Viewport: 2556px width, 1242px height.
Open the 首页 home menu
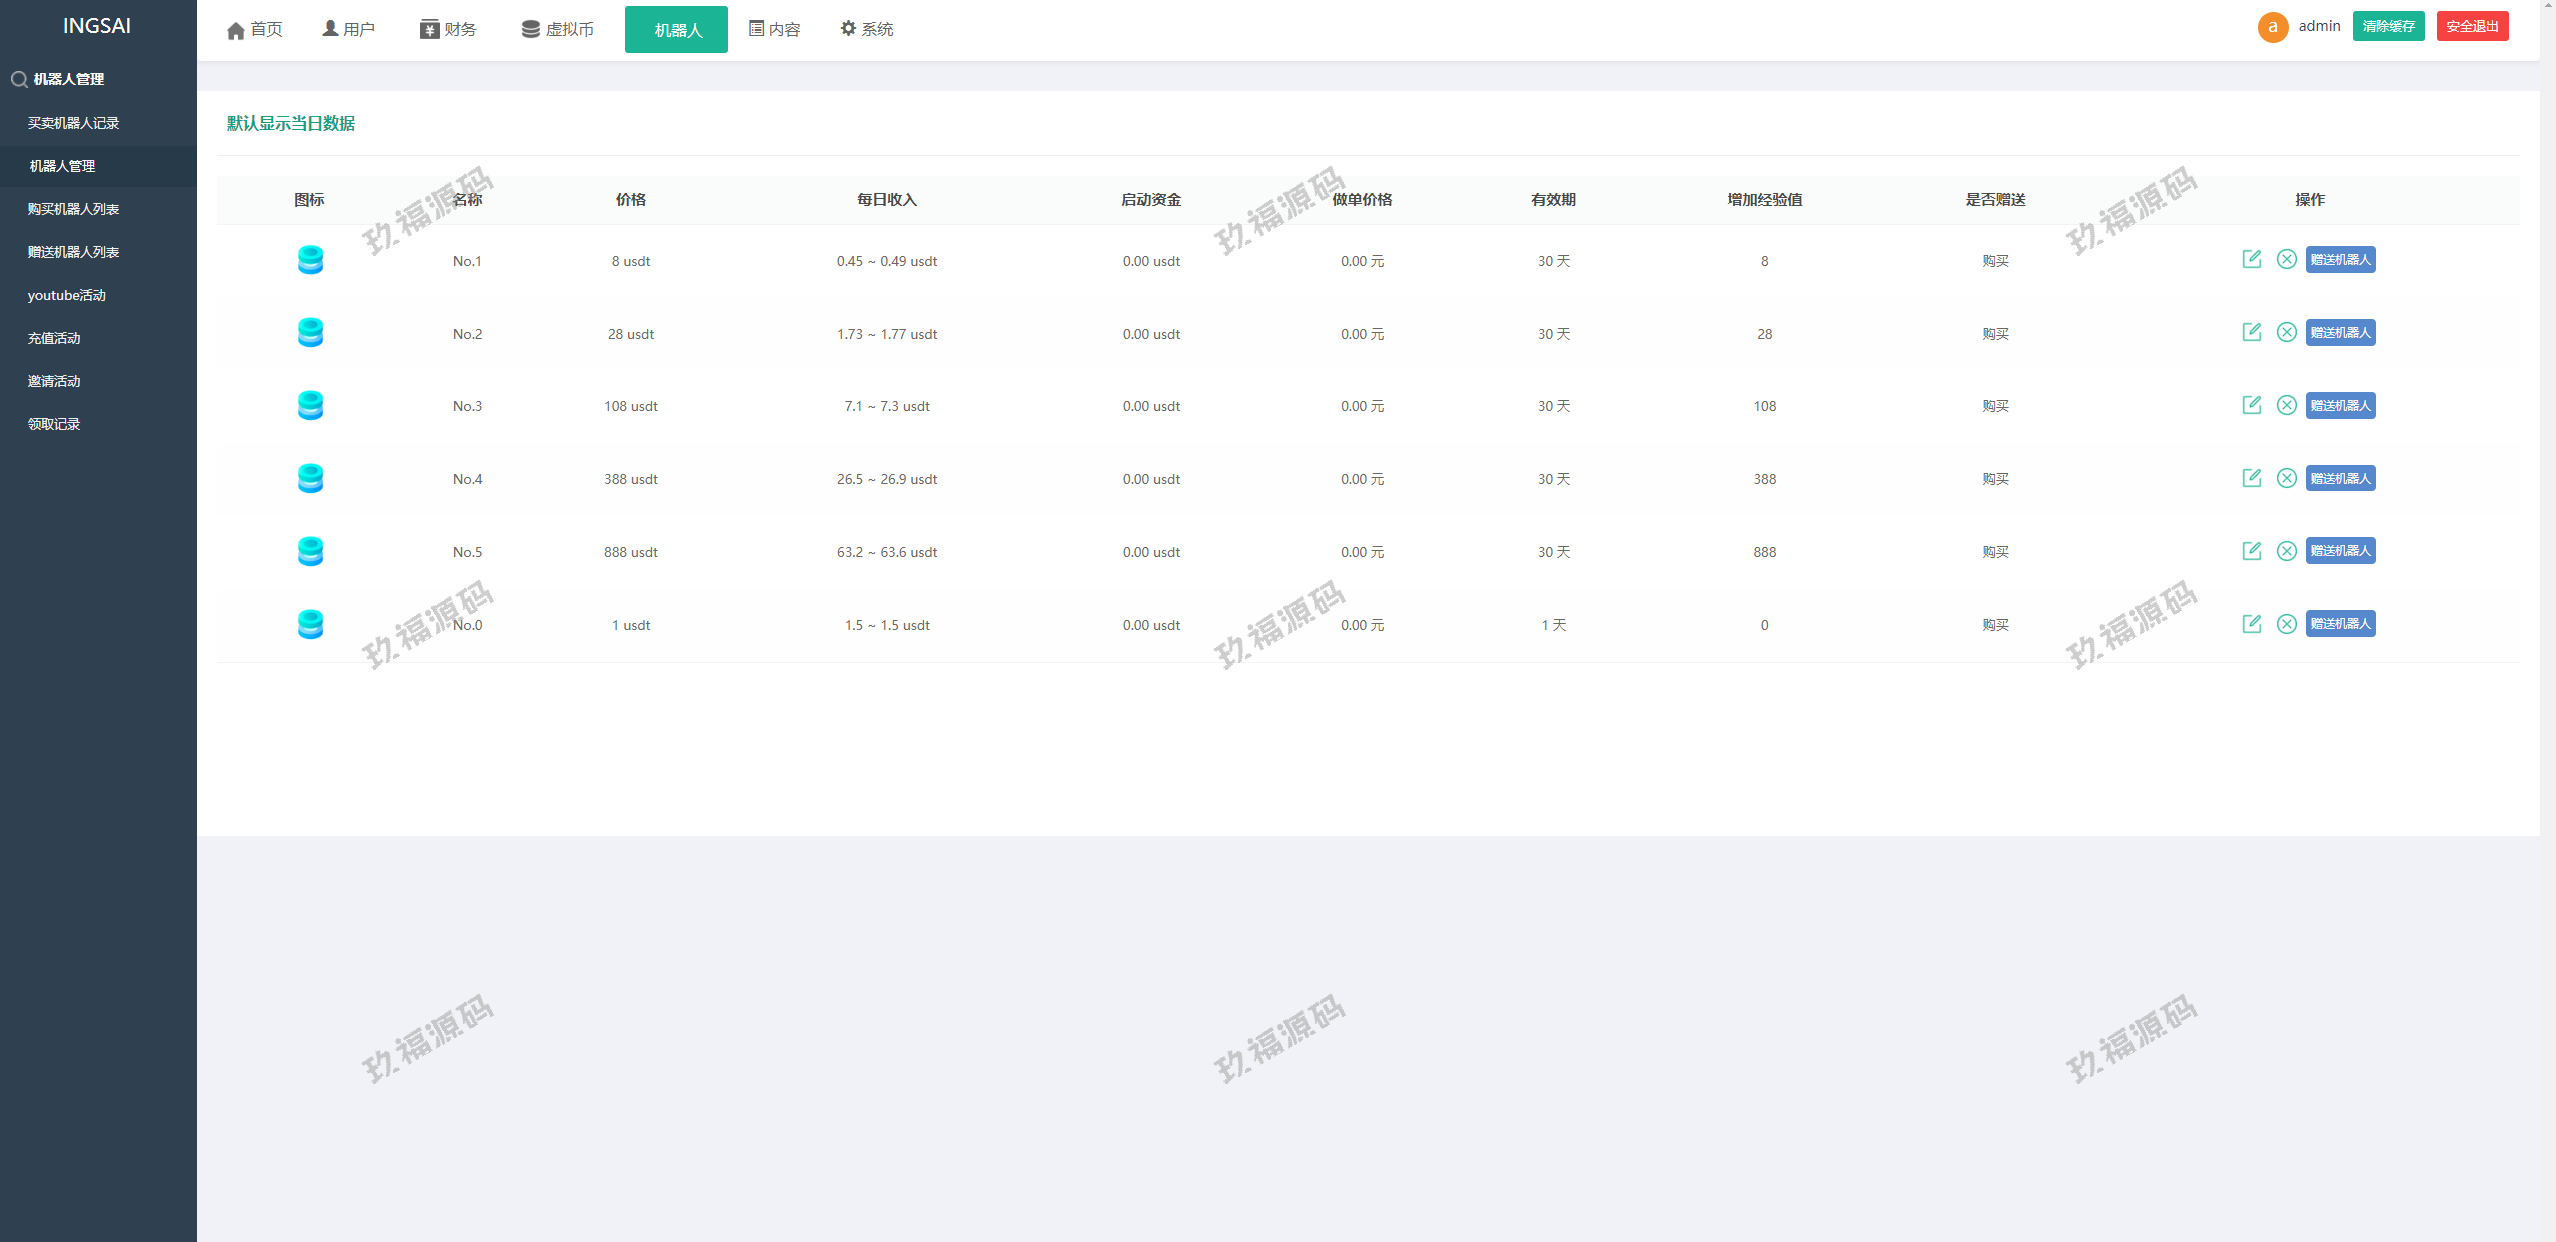pyautogui.click(x=255, y=30)
